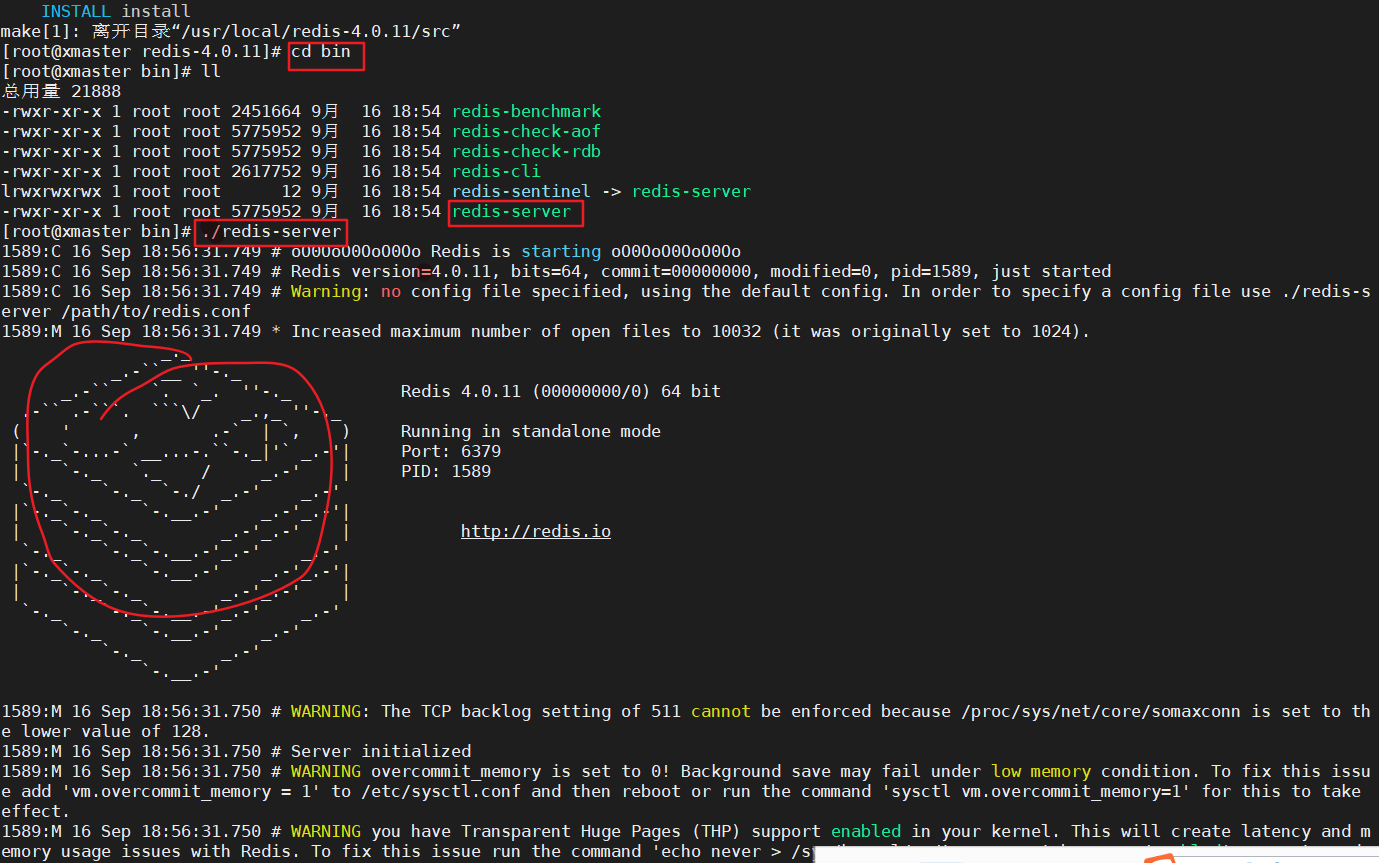The height and width of the screenshot is (863, 1379).
Task: Click the 'Server initialized' message
Action: coord(381,751)
